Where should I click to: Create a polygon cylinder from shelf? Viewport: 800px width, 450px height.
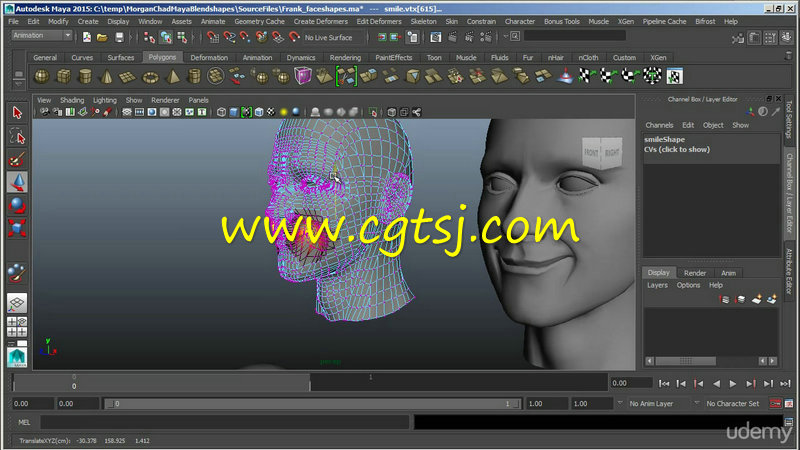pos(85,77)
